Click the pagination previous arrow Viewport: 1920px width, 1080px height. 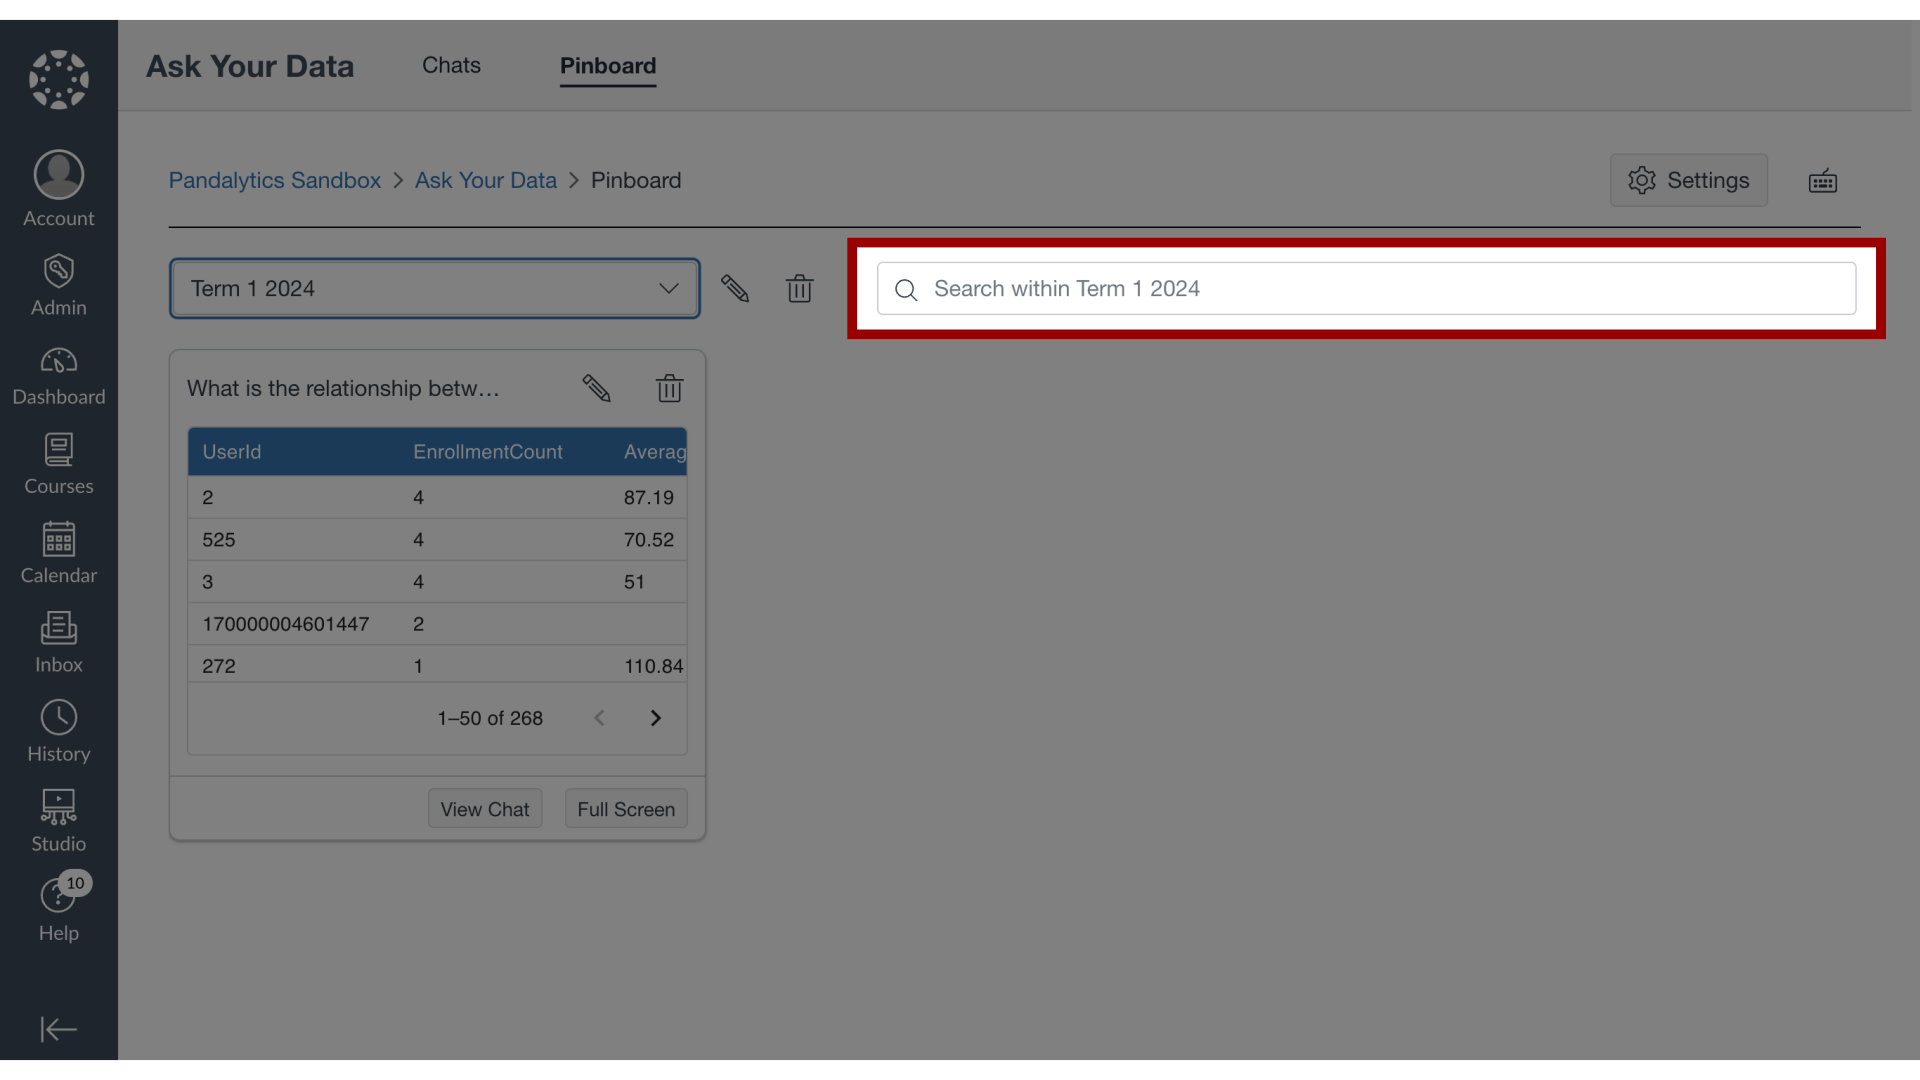pos(599,717)
